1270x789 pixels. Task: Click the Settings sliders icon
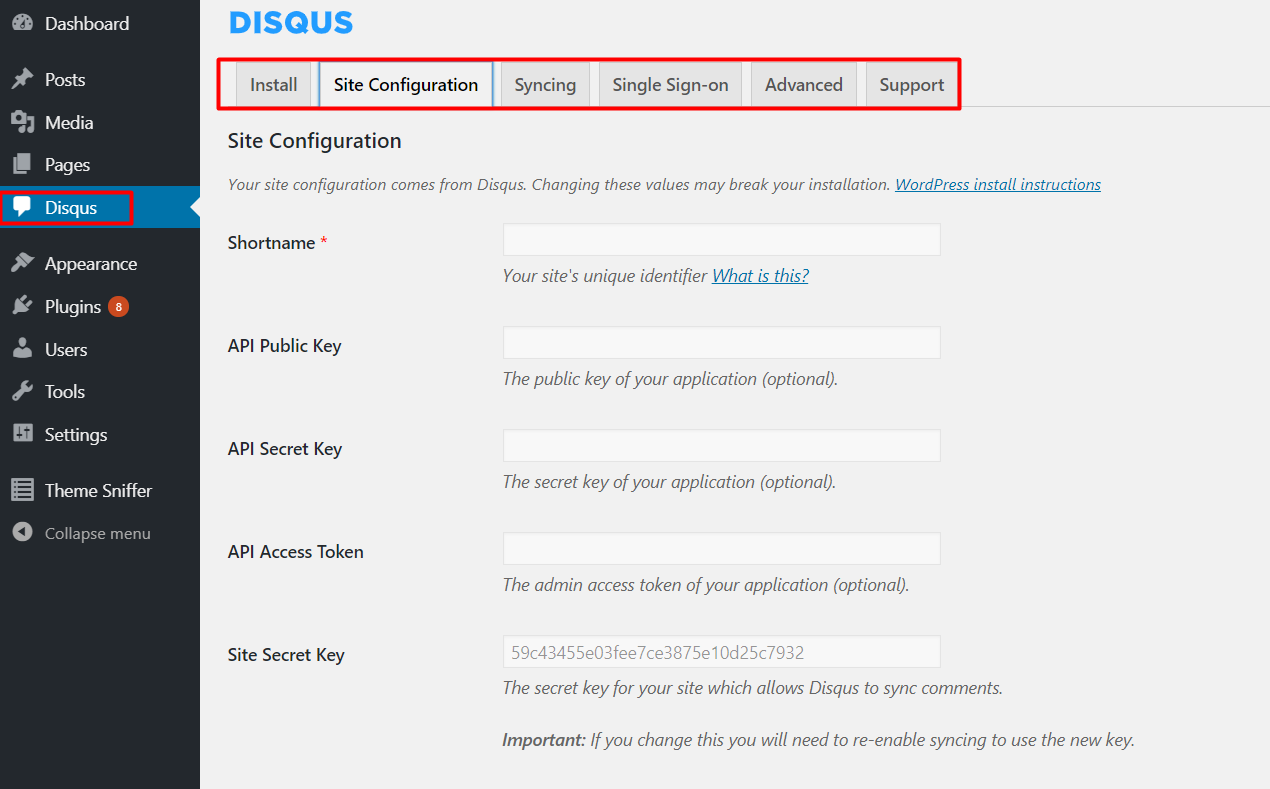coord(22,434)
